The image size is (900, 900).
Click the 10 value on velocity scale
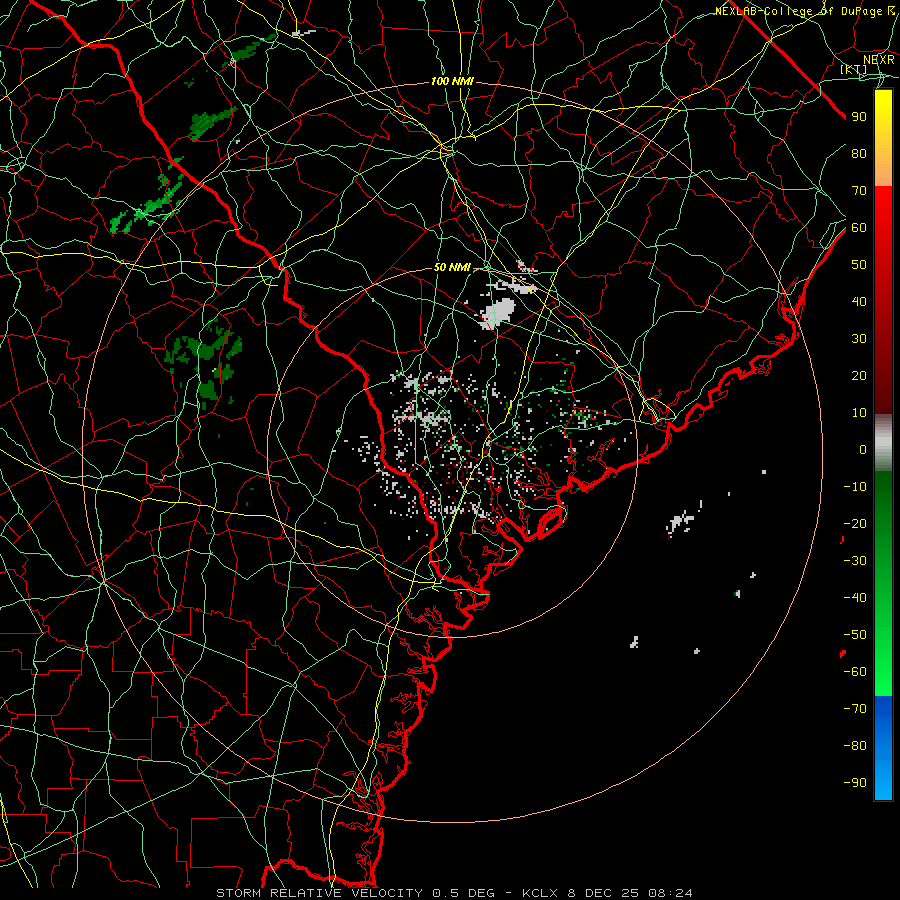(859, 413)
